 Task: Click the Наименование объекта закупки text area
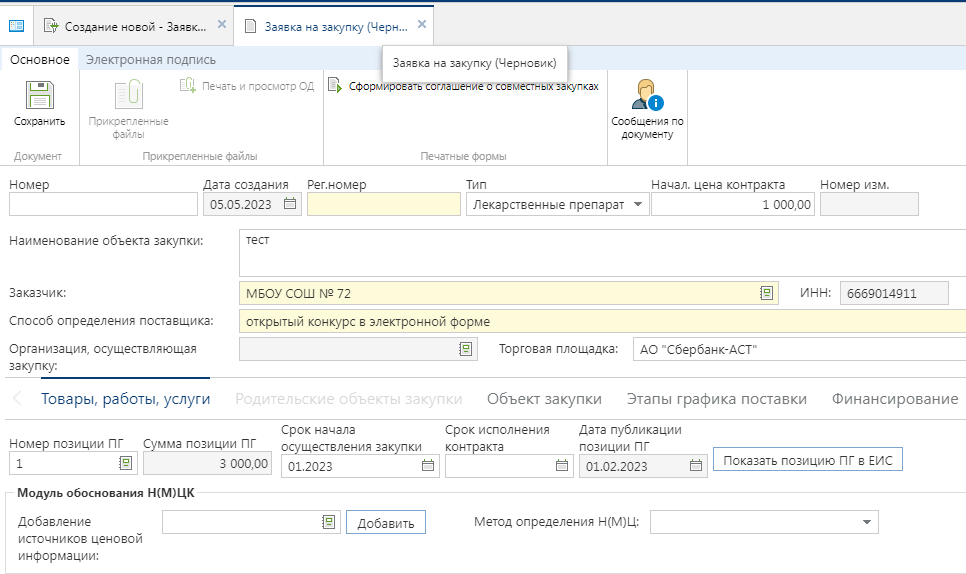tap(603, 253)
